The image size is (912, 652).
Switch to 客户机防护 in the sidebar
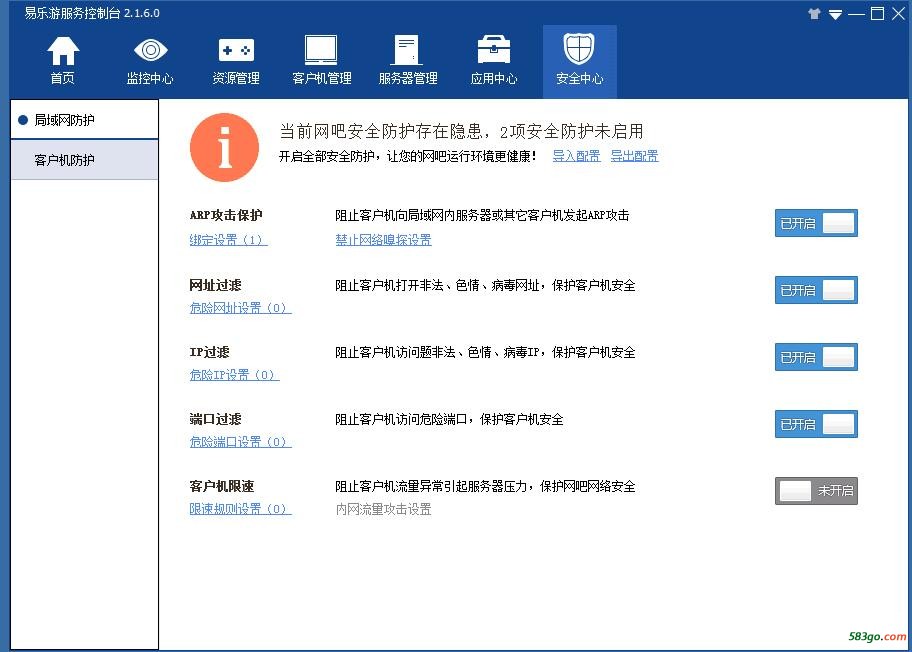click(x=84, y=160)
